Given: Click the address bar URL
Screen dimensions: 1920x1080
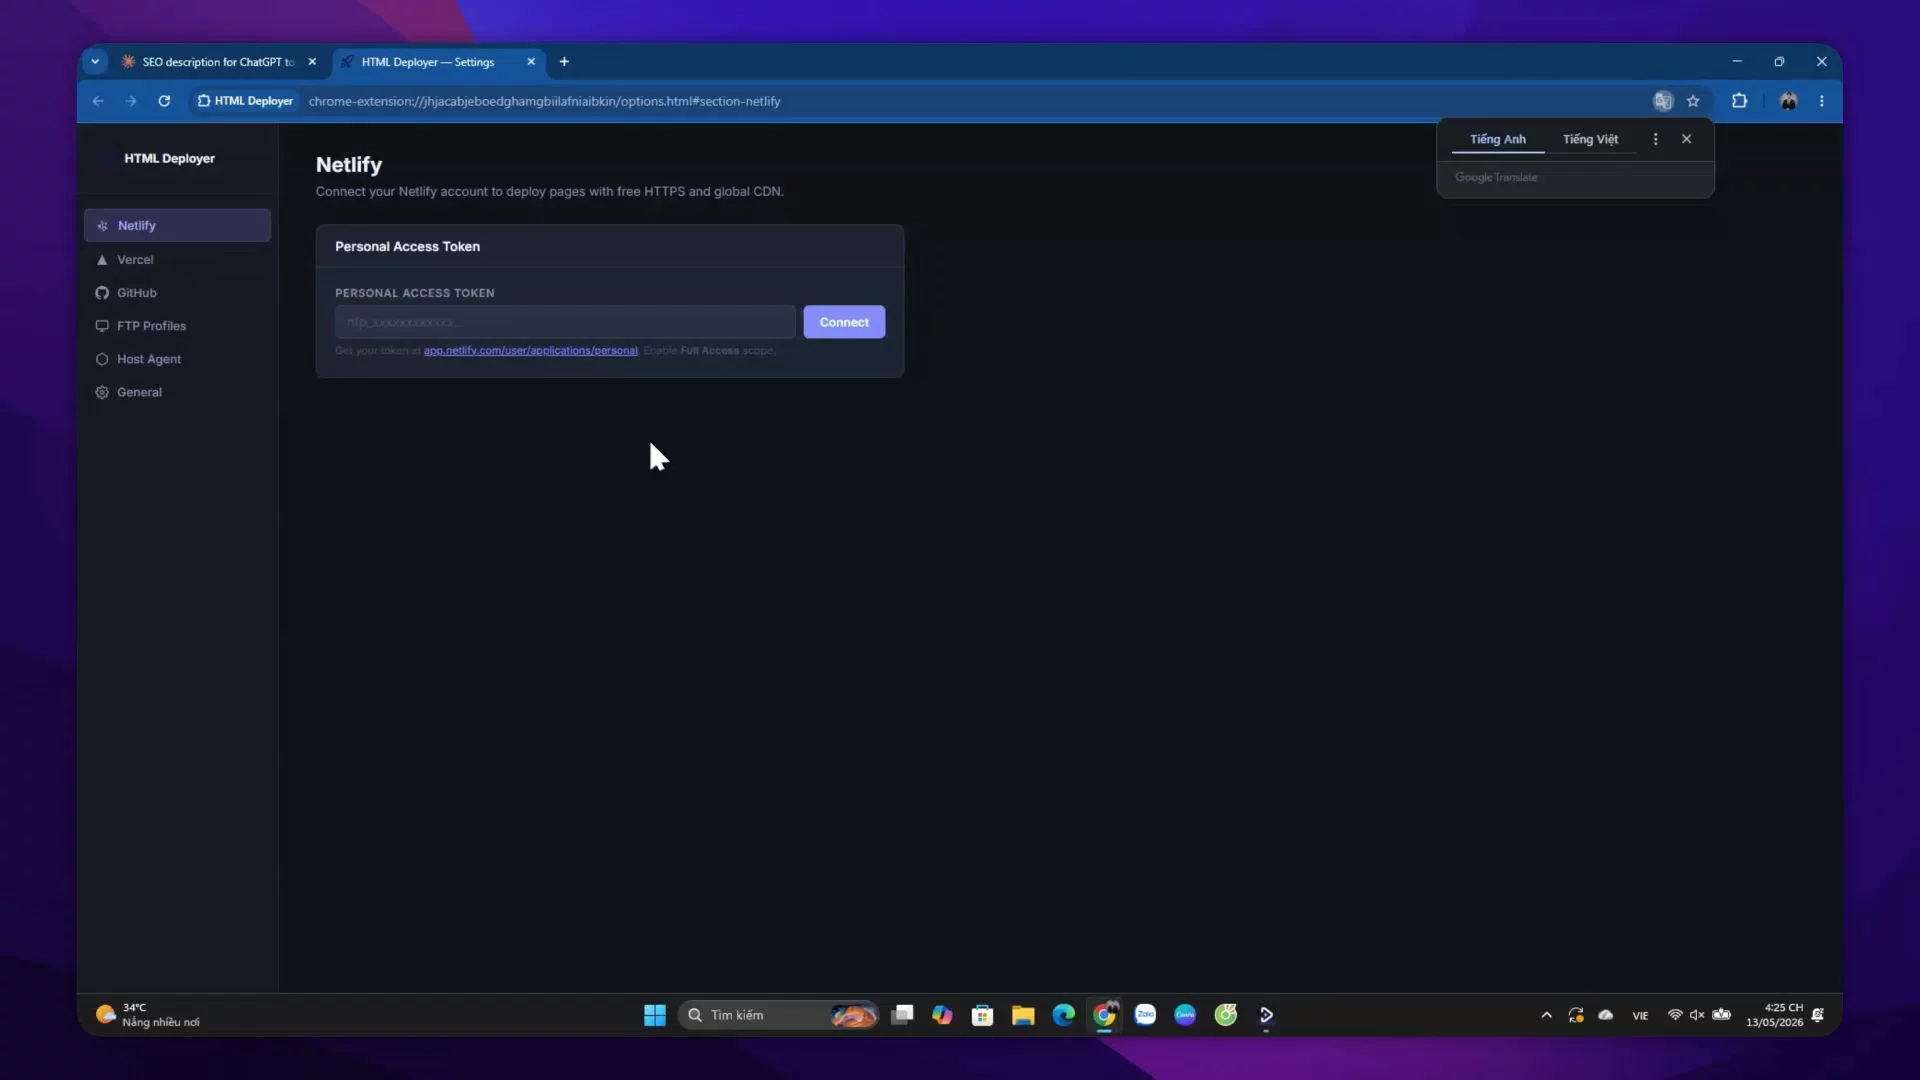Looking at the screenshot, I should point(544,101).
